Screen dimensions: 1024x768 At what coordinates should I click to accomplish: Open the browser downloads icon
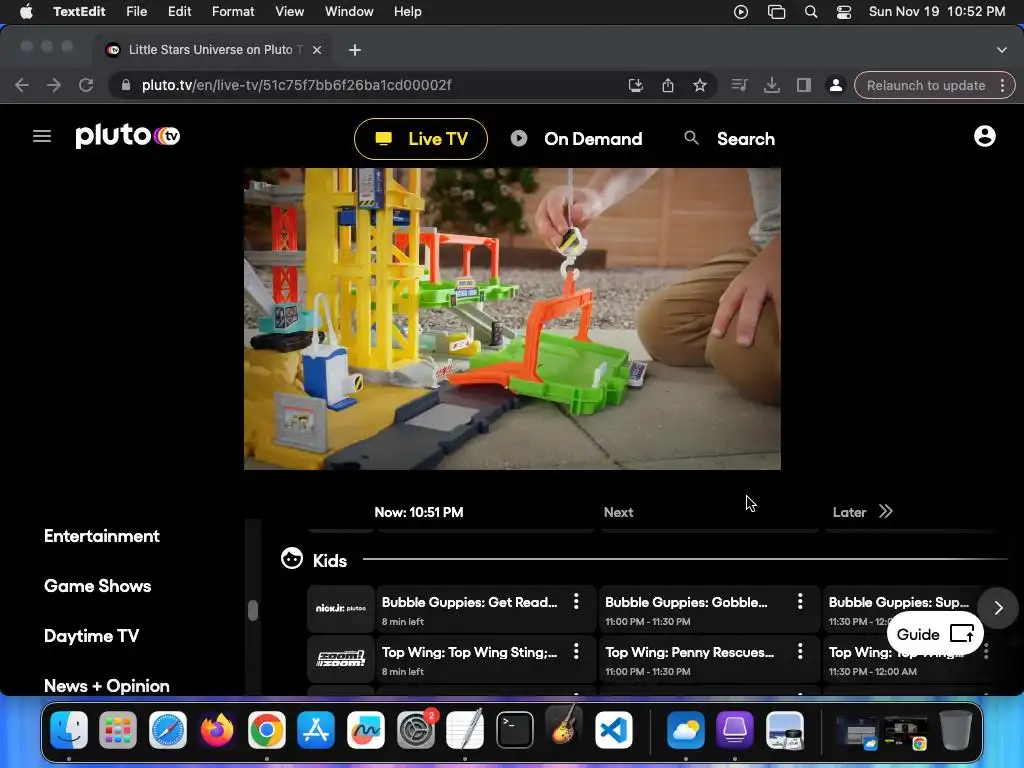pyautogui.click(x=771, y=85)
